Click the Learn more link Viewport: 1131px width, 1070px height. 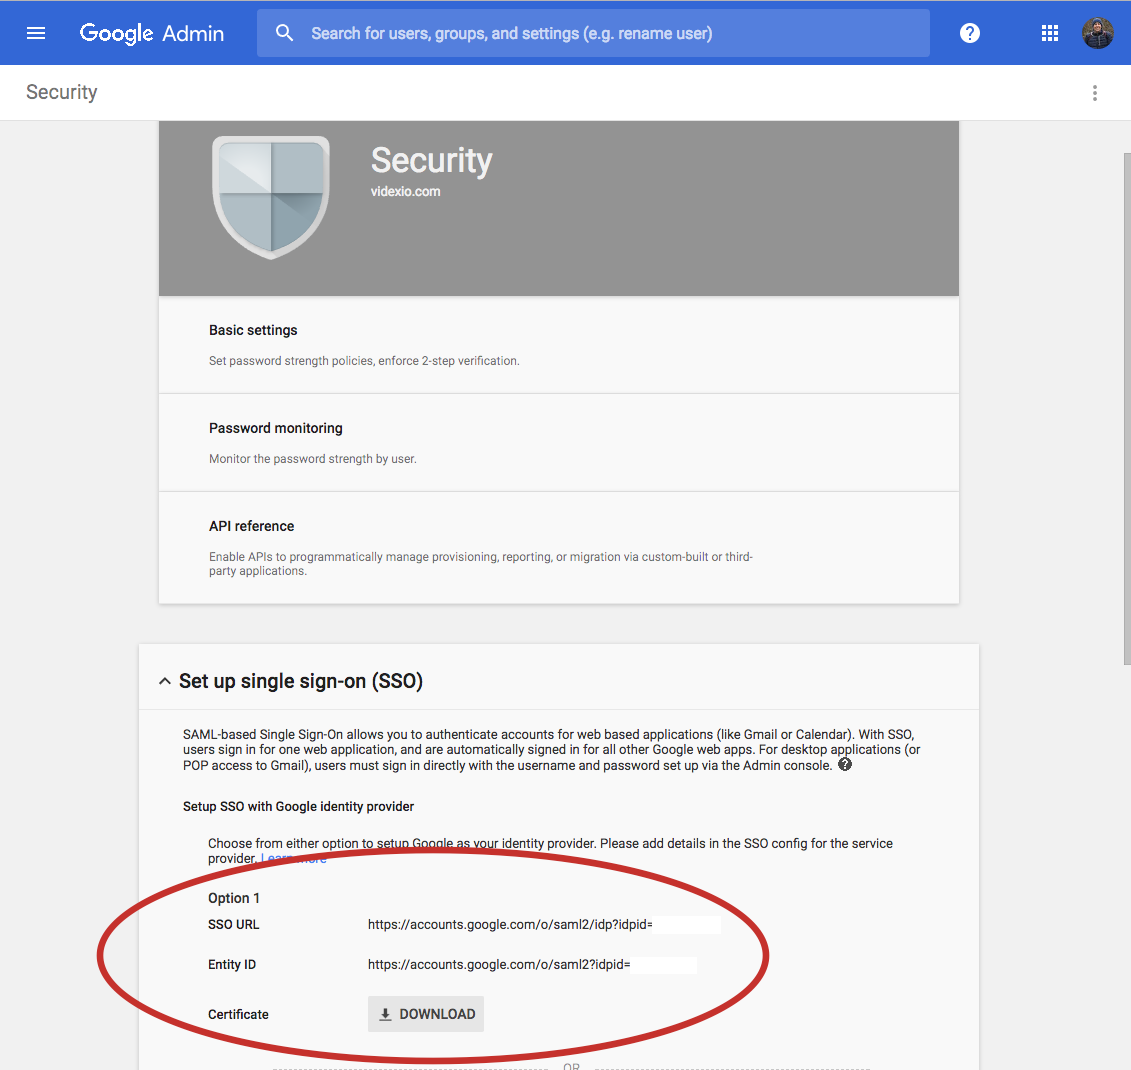(x=294, y=859)
